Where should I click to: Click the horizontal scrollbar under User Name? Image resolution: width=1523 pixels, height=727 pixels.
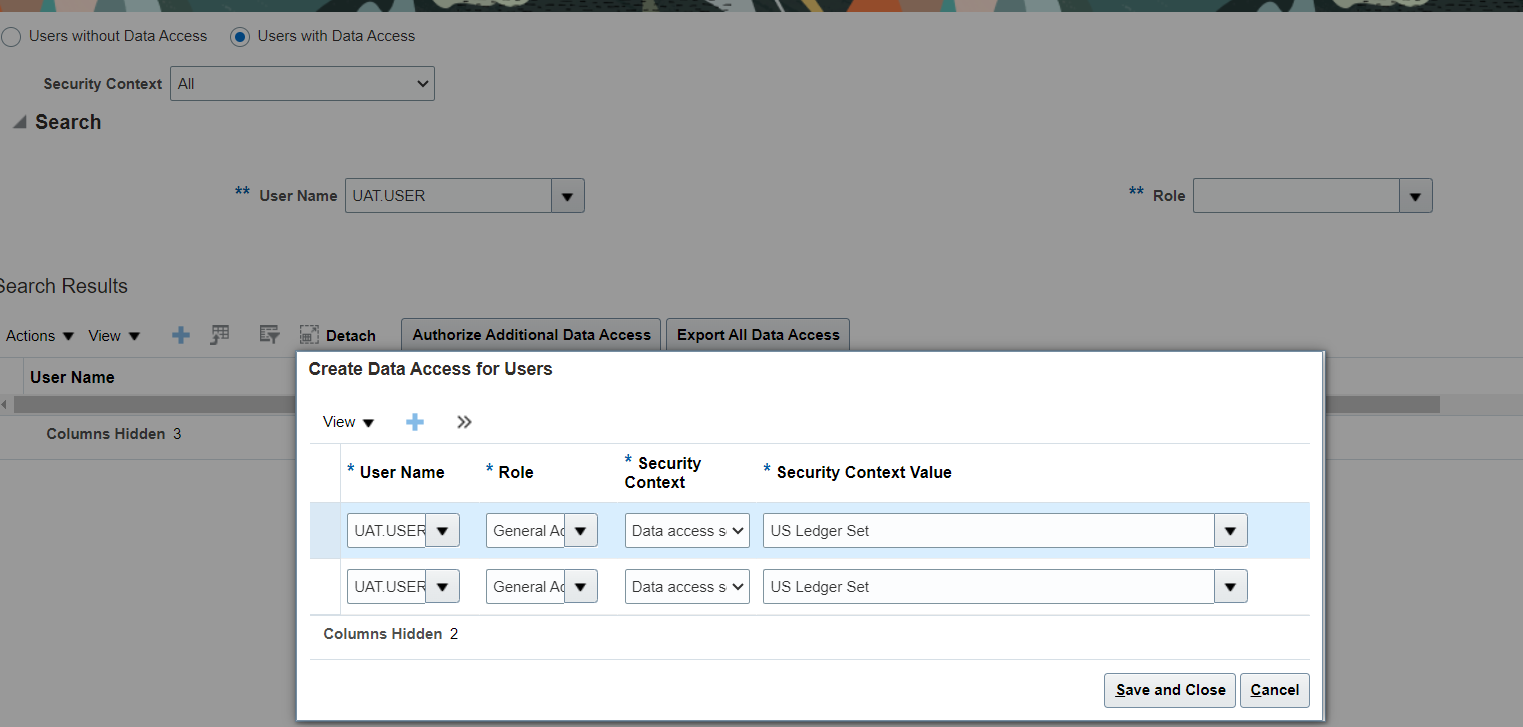coord(150,404)
